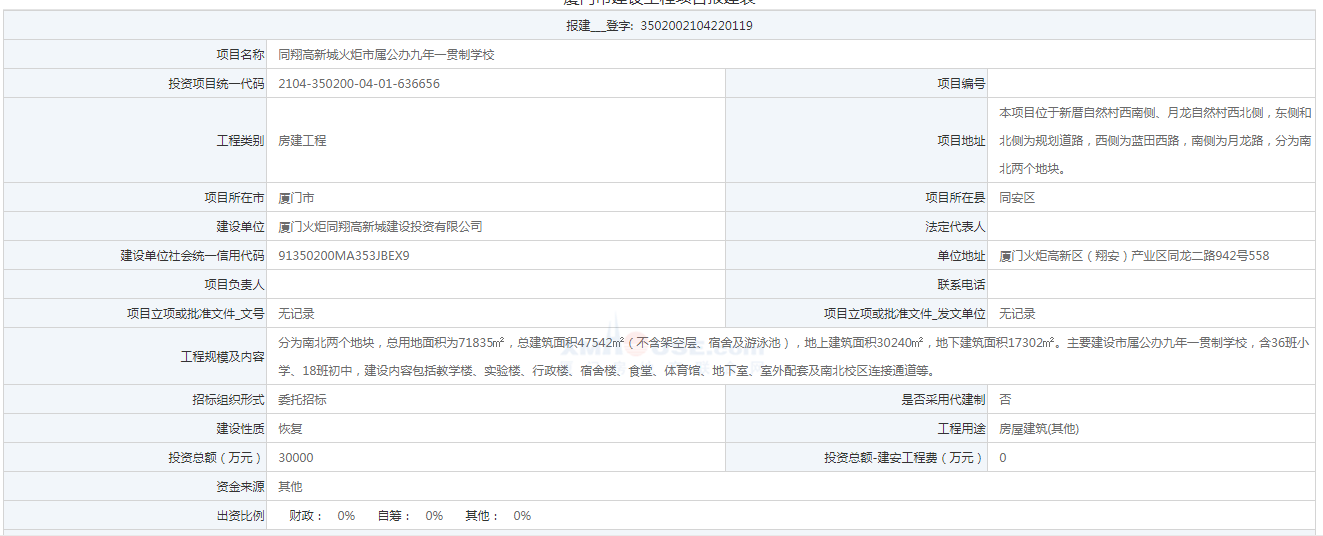Click the 项目所在市 label

(235, 198)
